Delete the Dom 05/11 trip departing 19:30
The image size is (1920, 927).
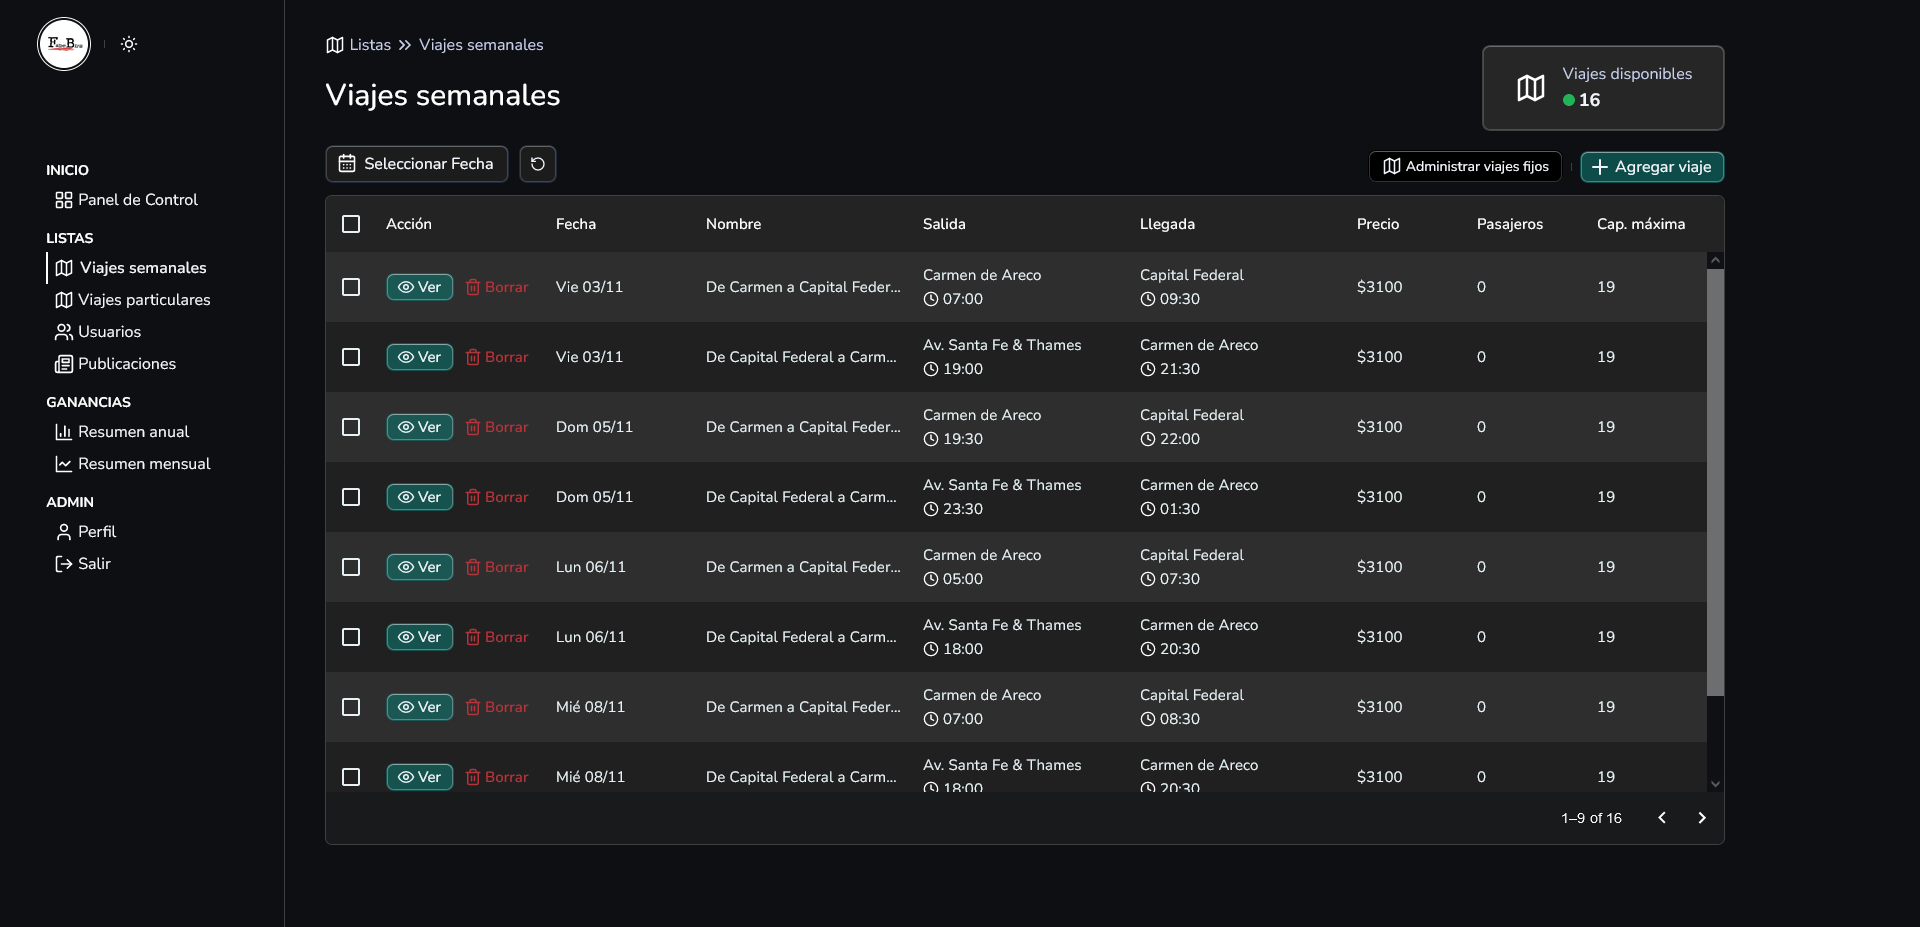point(497,427)
